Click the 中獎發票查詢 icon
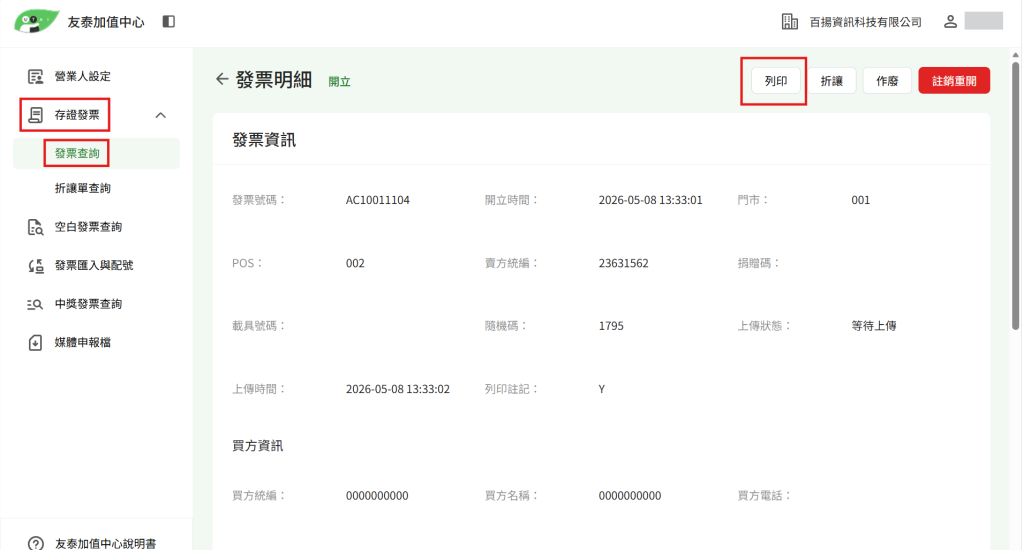Screen dimensions: 1024x550 pyautogui.click(x=35, y=304)
